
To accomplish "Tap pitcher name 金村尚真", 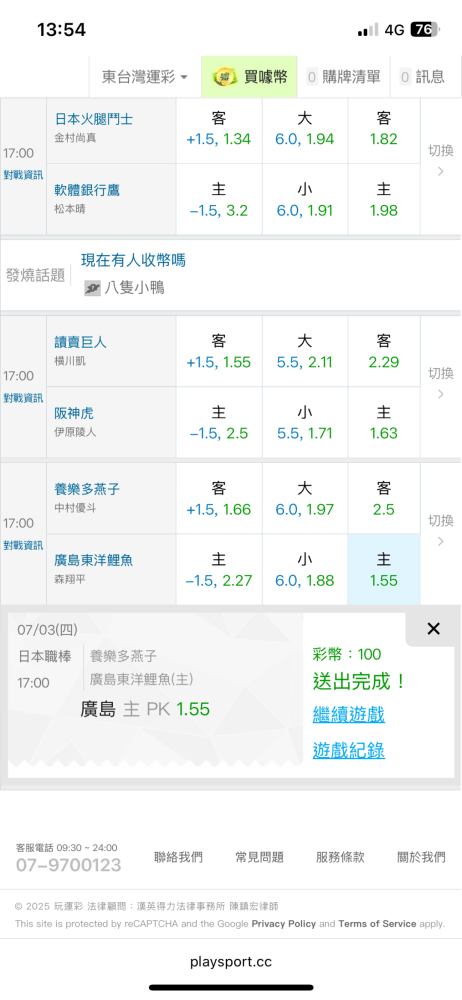I will [x=75, y=137].
